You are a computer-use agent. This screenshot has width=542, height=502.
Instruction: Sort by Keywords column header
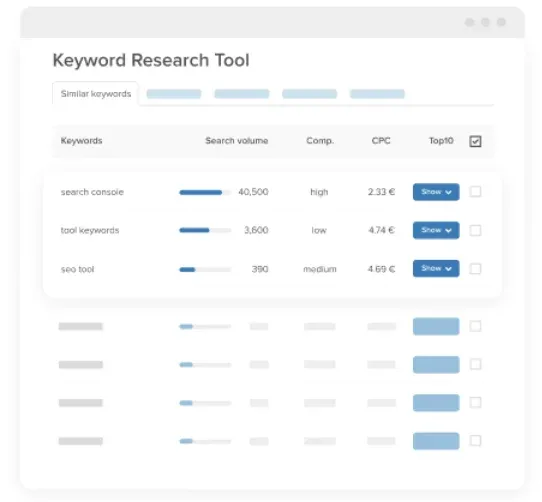coord(82,141)
